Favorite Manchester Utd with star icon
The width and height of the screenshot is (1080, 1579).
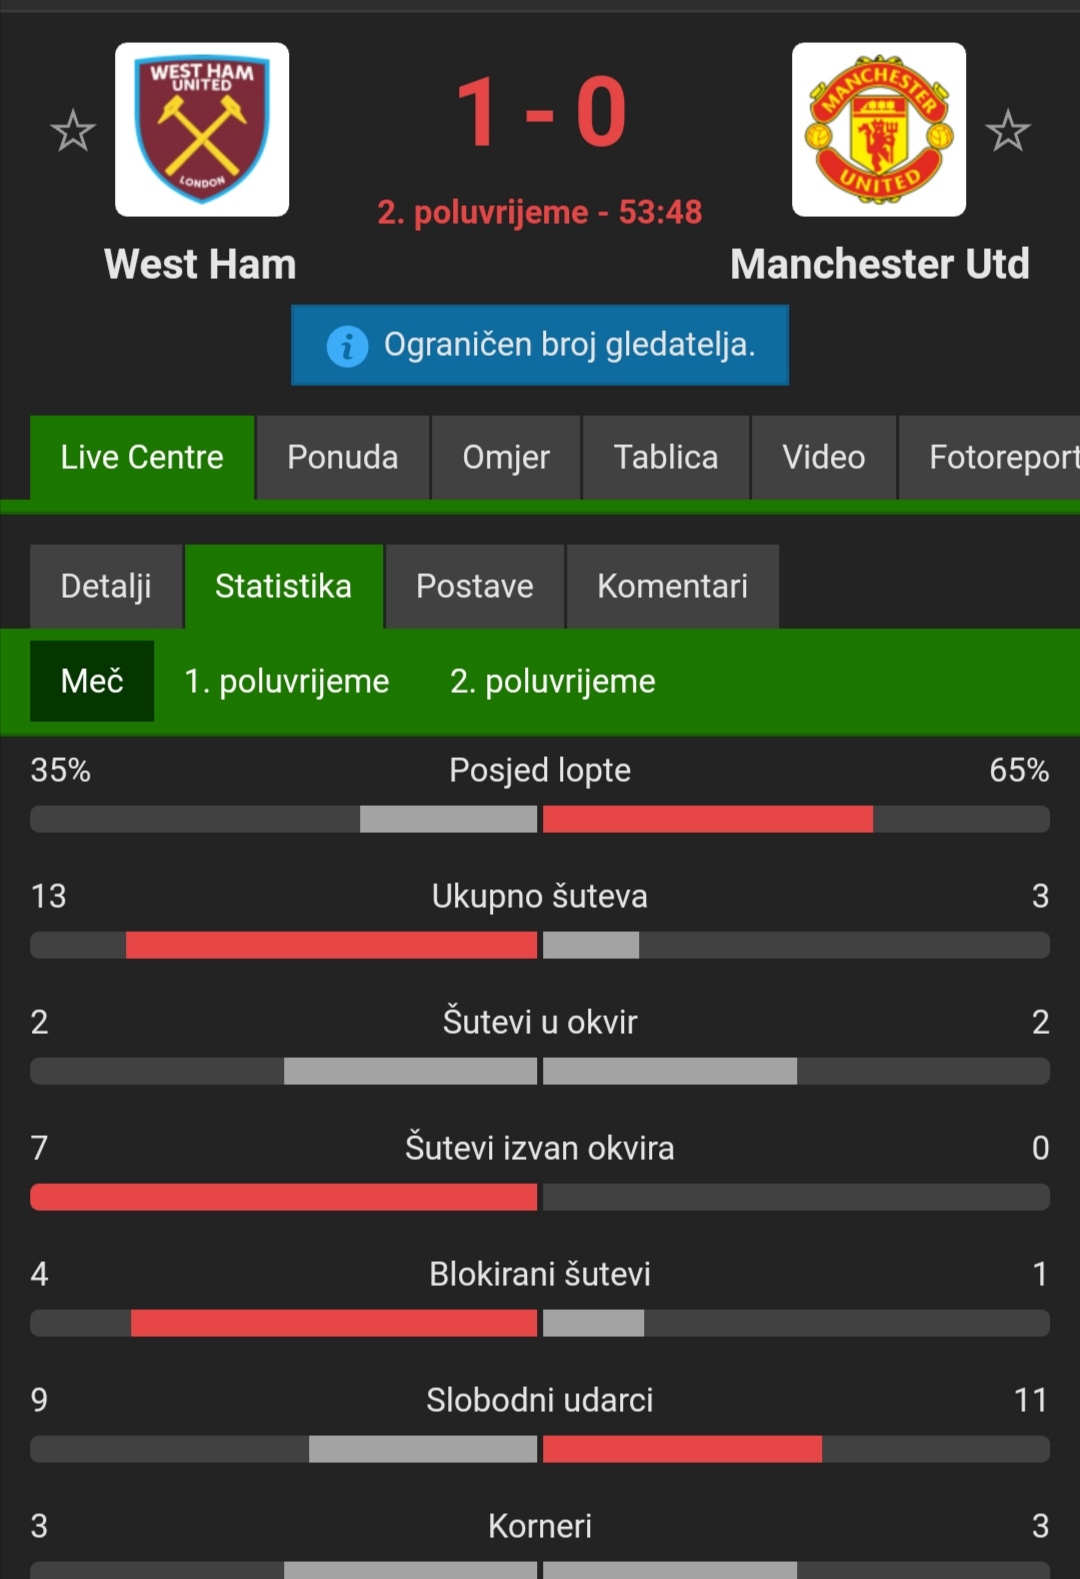[x=1007, y=131]
